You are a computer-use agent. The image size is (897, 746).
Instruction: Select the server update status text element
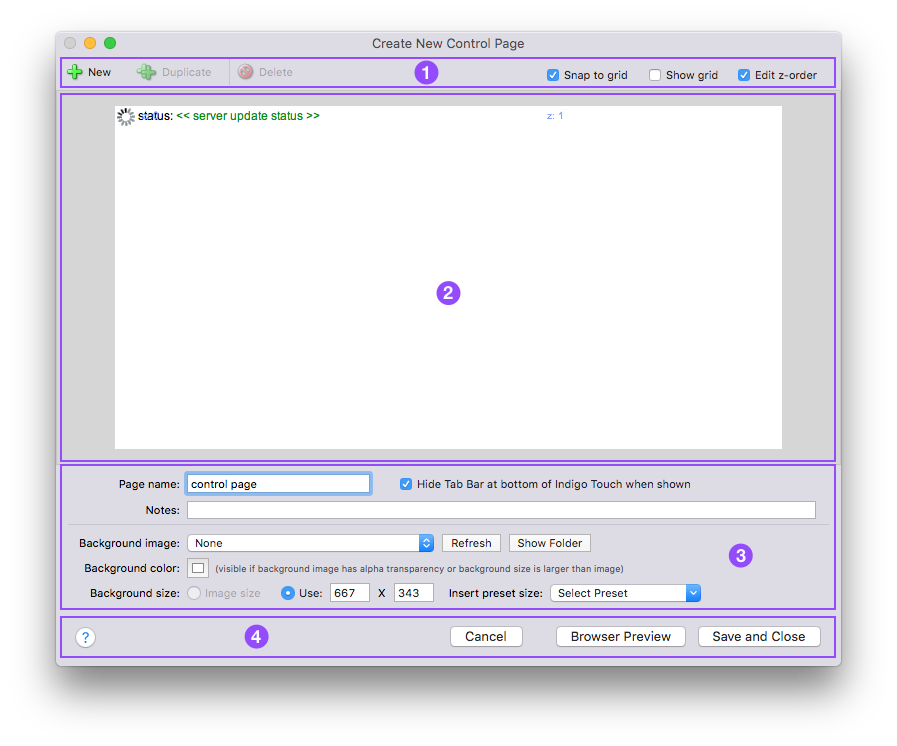tap(248, 116)
